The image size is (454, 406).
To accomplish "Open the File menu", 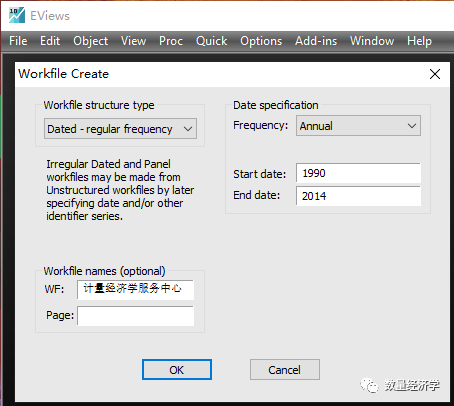I will [x=18, y=41].
